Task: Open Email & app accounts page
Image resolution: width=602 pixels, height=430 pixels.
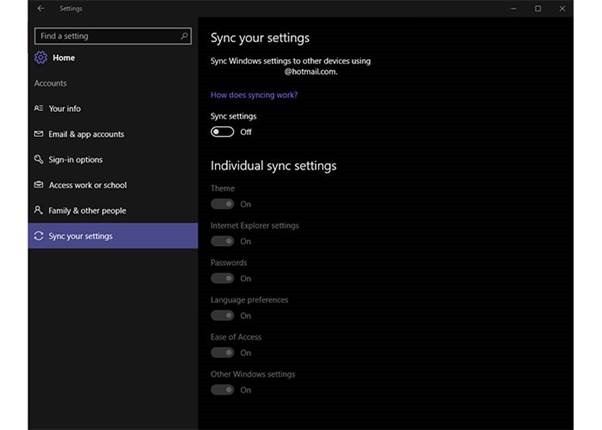Action: click(86, 134)
